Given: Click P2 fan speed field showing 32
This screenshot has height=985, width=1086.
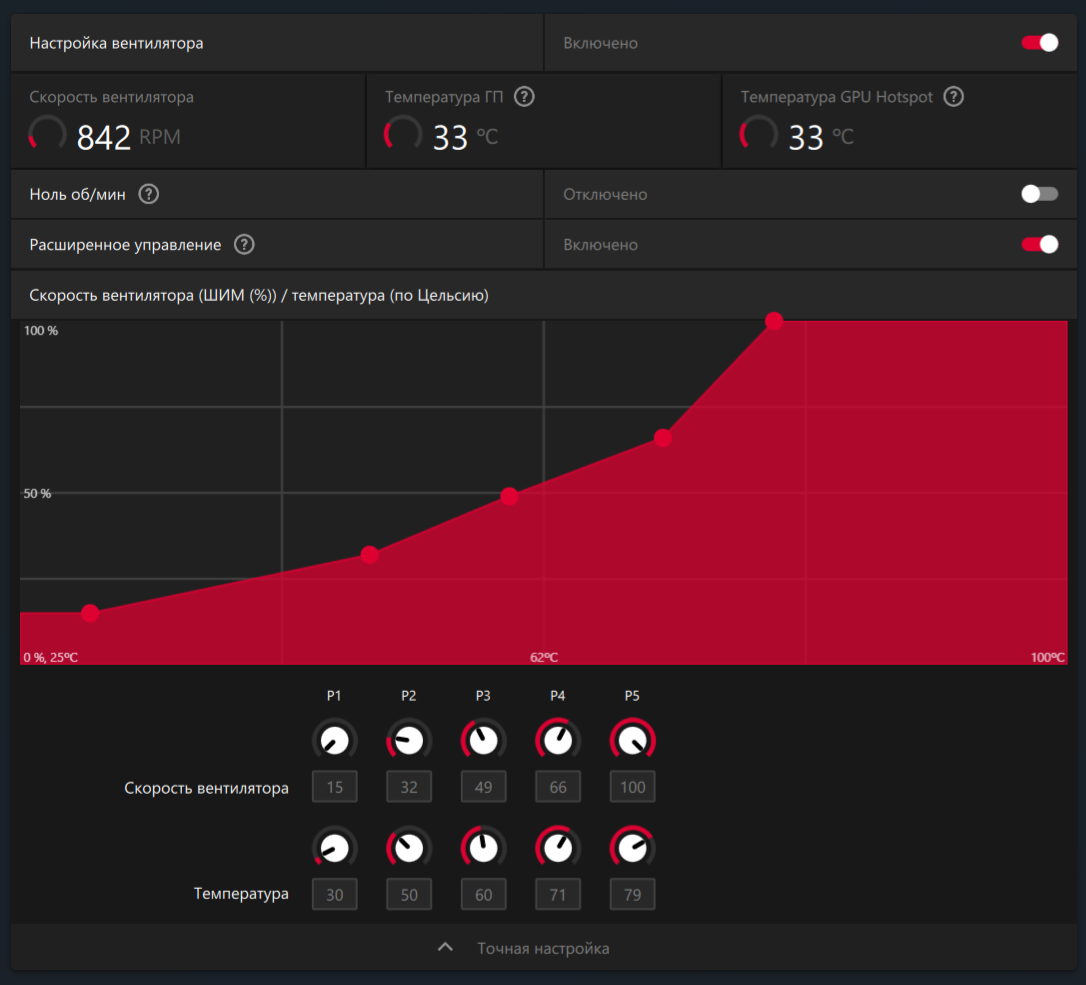Looking at the screenshot, I should click(409, 787).
